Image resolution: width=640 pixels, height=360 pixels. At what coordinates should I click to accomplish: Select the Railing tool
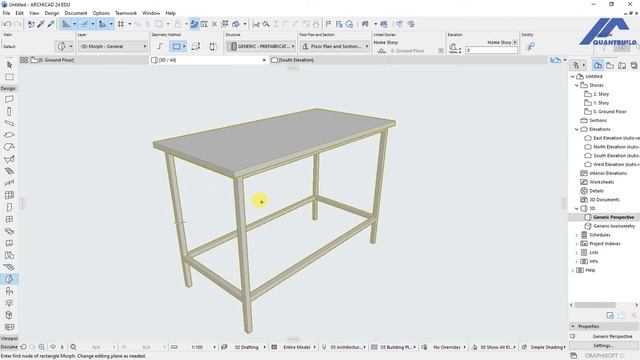(x=9, y=183)
